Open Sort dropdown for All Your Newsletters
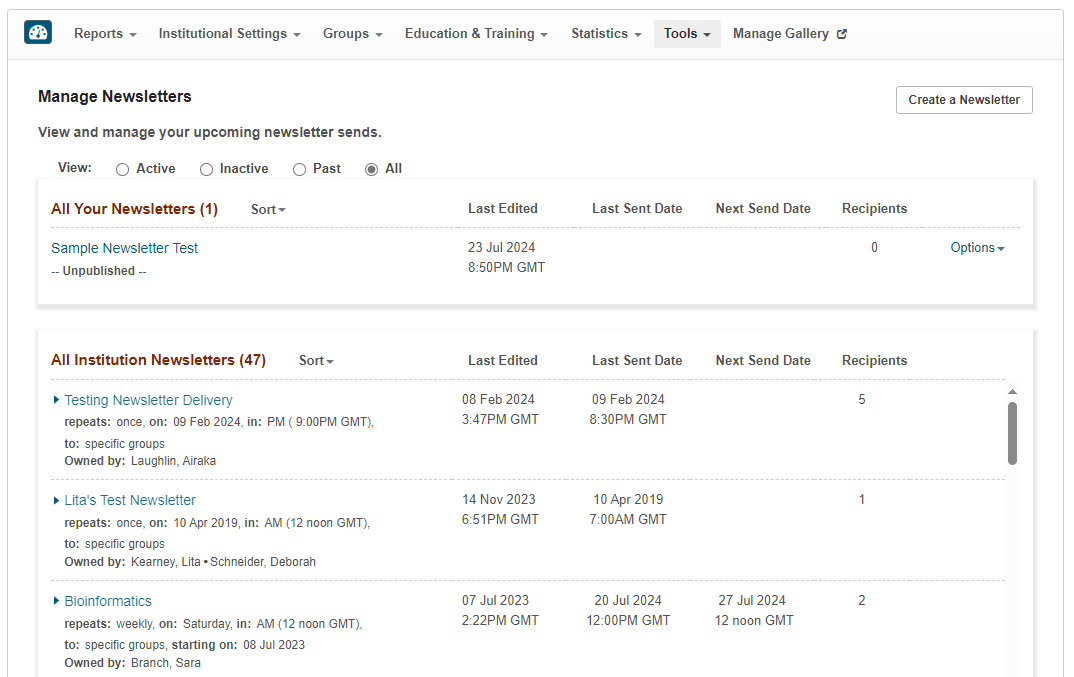Image resolution: width=1074 pixels, height=677 pixels. (268, 209)
